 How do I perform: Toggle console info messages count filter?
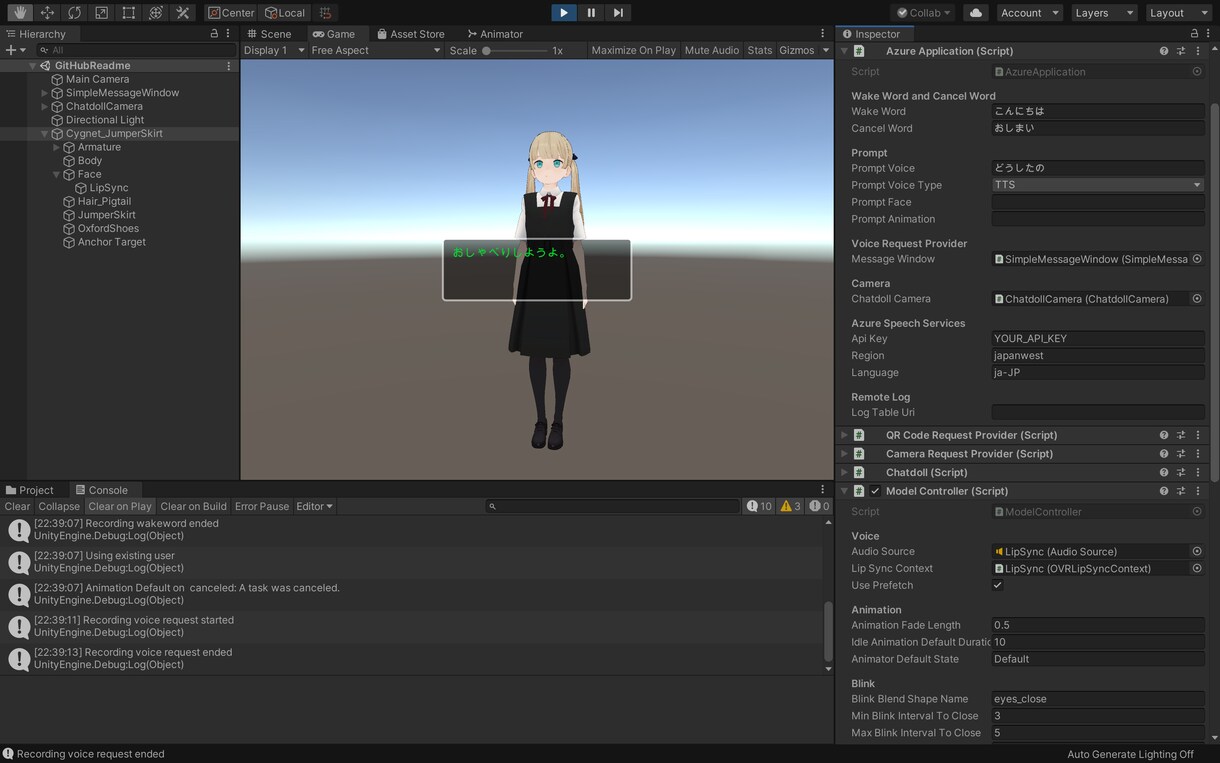coord(760,506)
